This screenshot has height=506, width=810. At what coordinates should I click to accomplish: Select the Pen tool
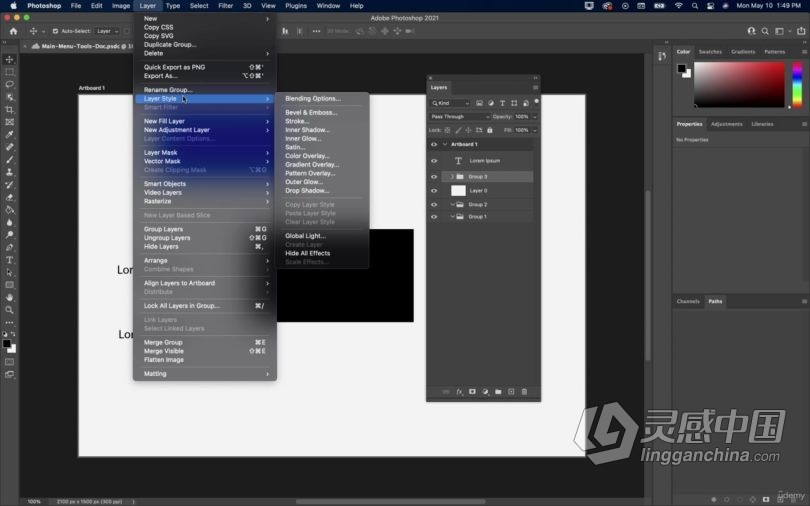9,247
